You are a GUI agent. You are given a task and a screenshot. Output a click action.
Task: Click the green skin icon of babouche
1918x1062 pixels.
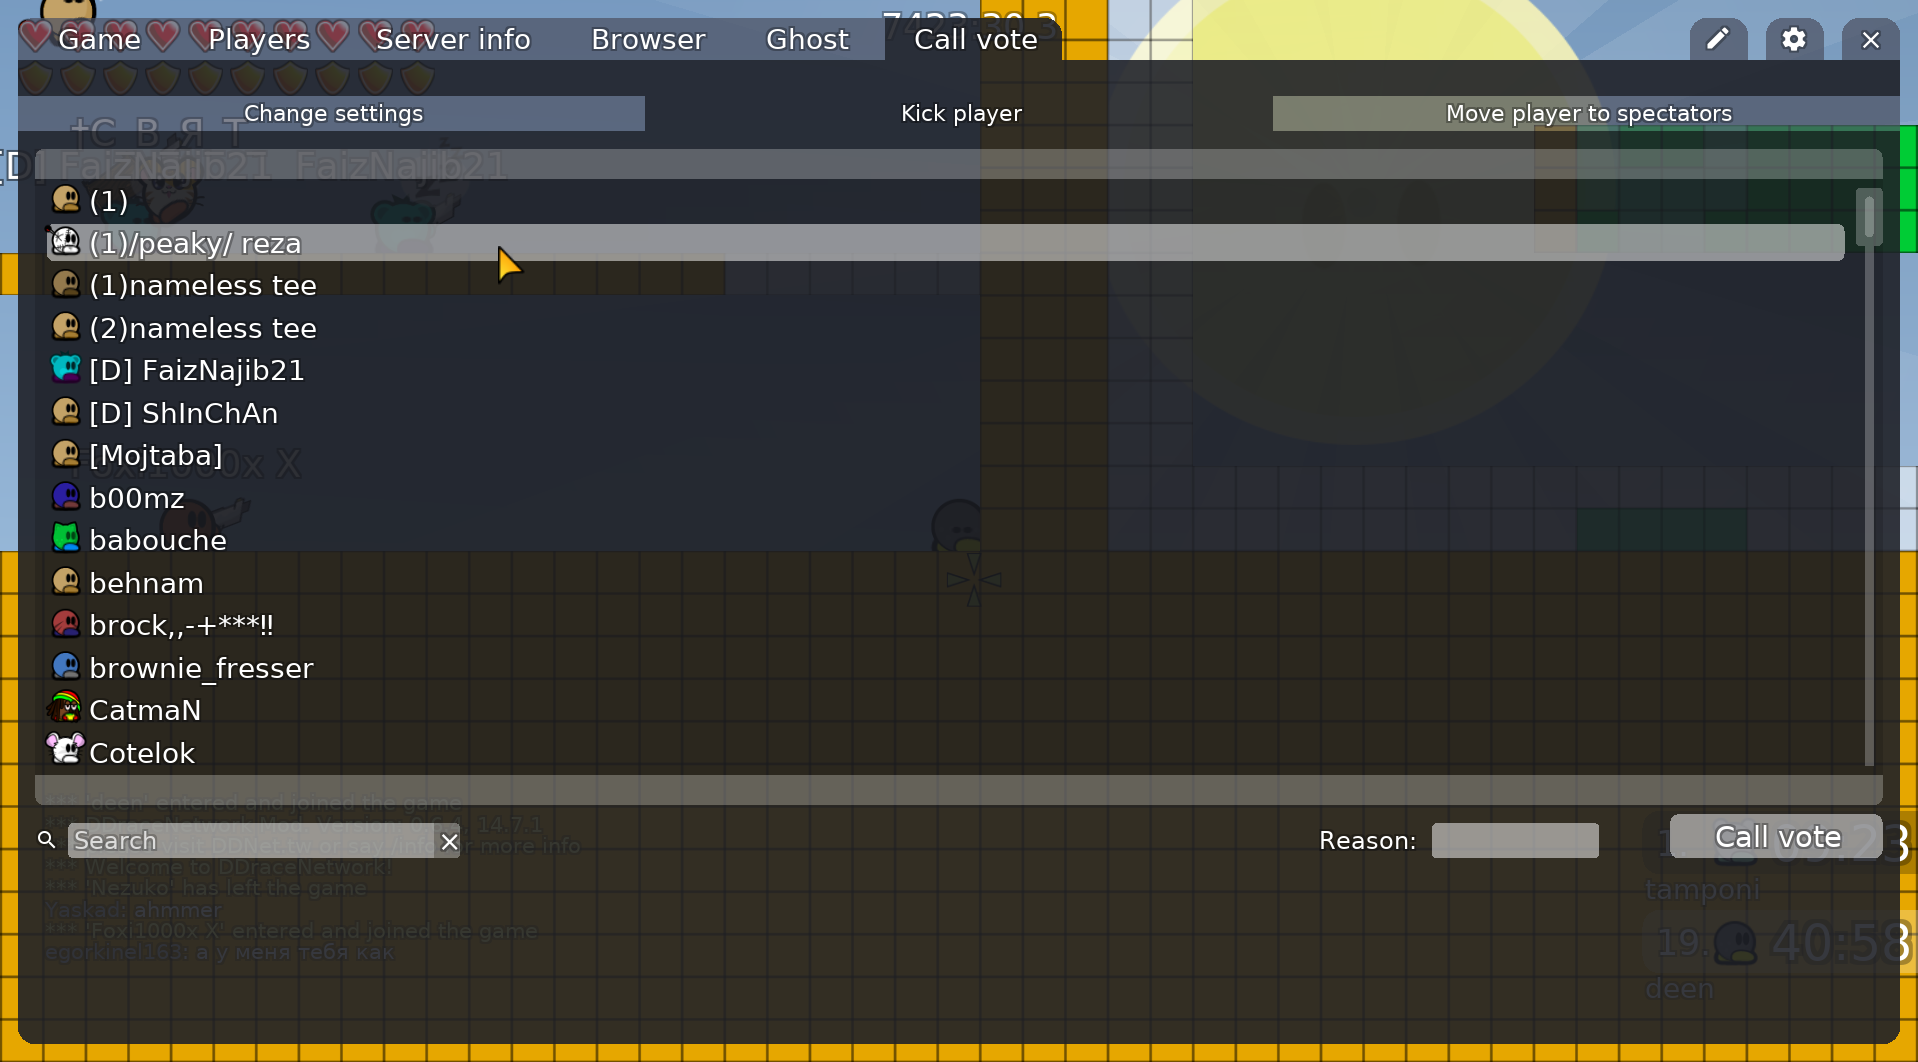tap(66, 539)
